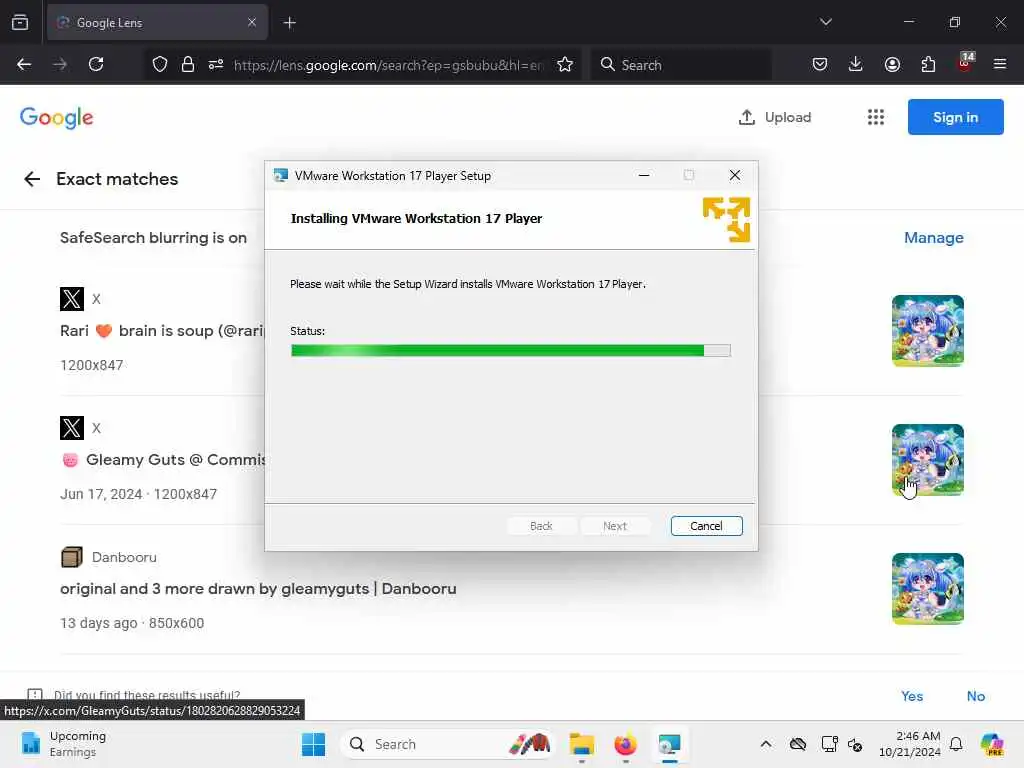1024x768 pixels.
Task: Open the Danbooru gleamyguts result
Action: click(258, 588)
